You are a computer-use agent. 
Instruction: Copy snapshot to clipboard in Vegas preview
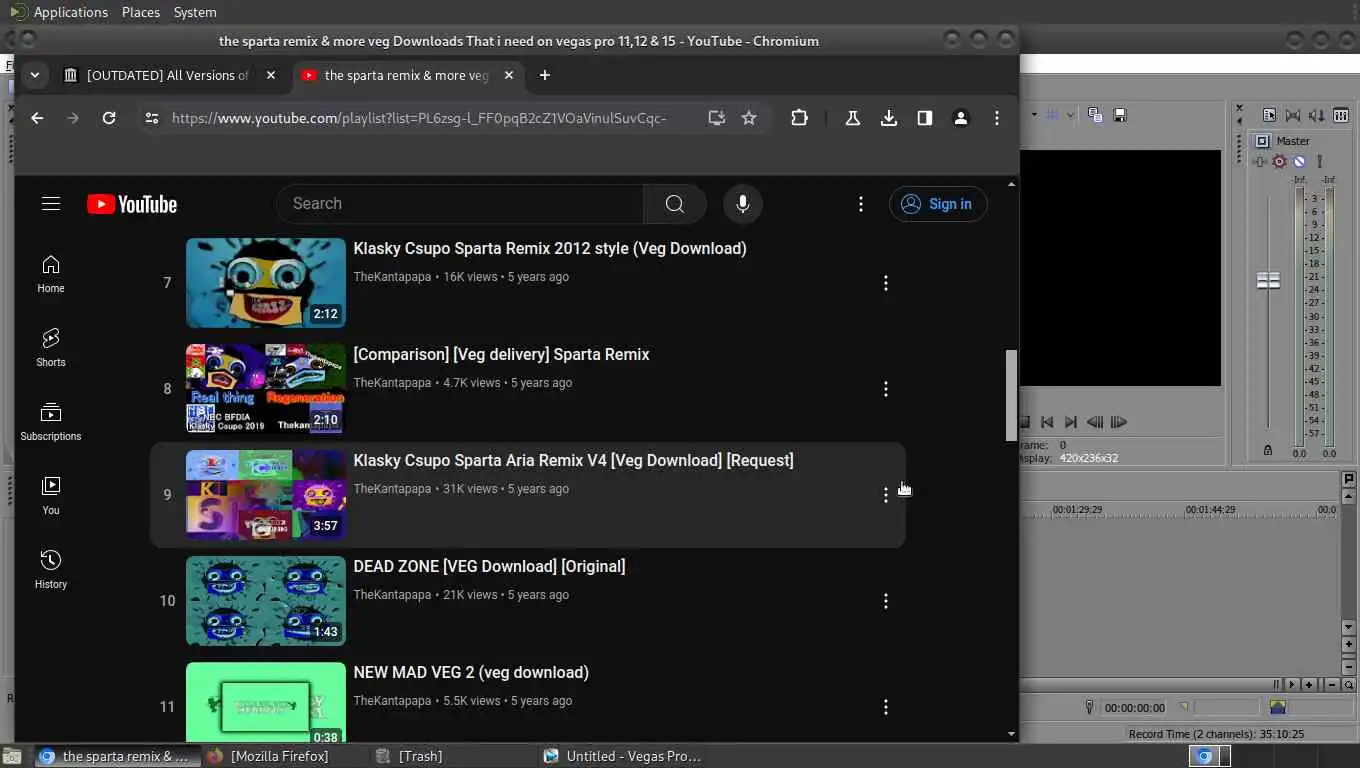1095,115
